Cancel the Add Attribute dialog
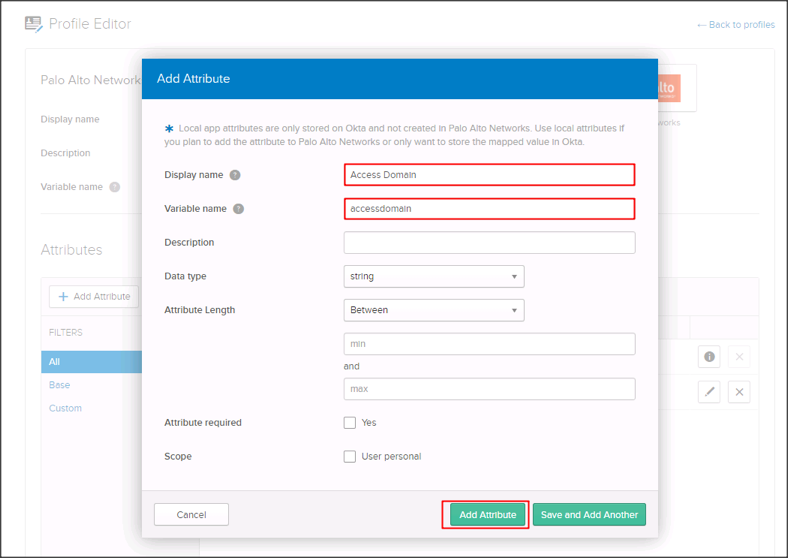Image resolution: width=788 pixels, height=558 pixels. pos(191,515)
